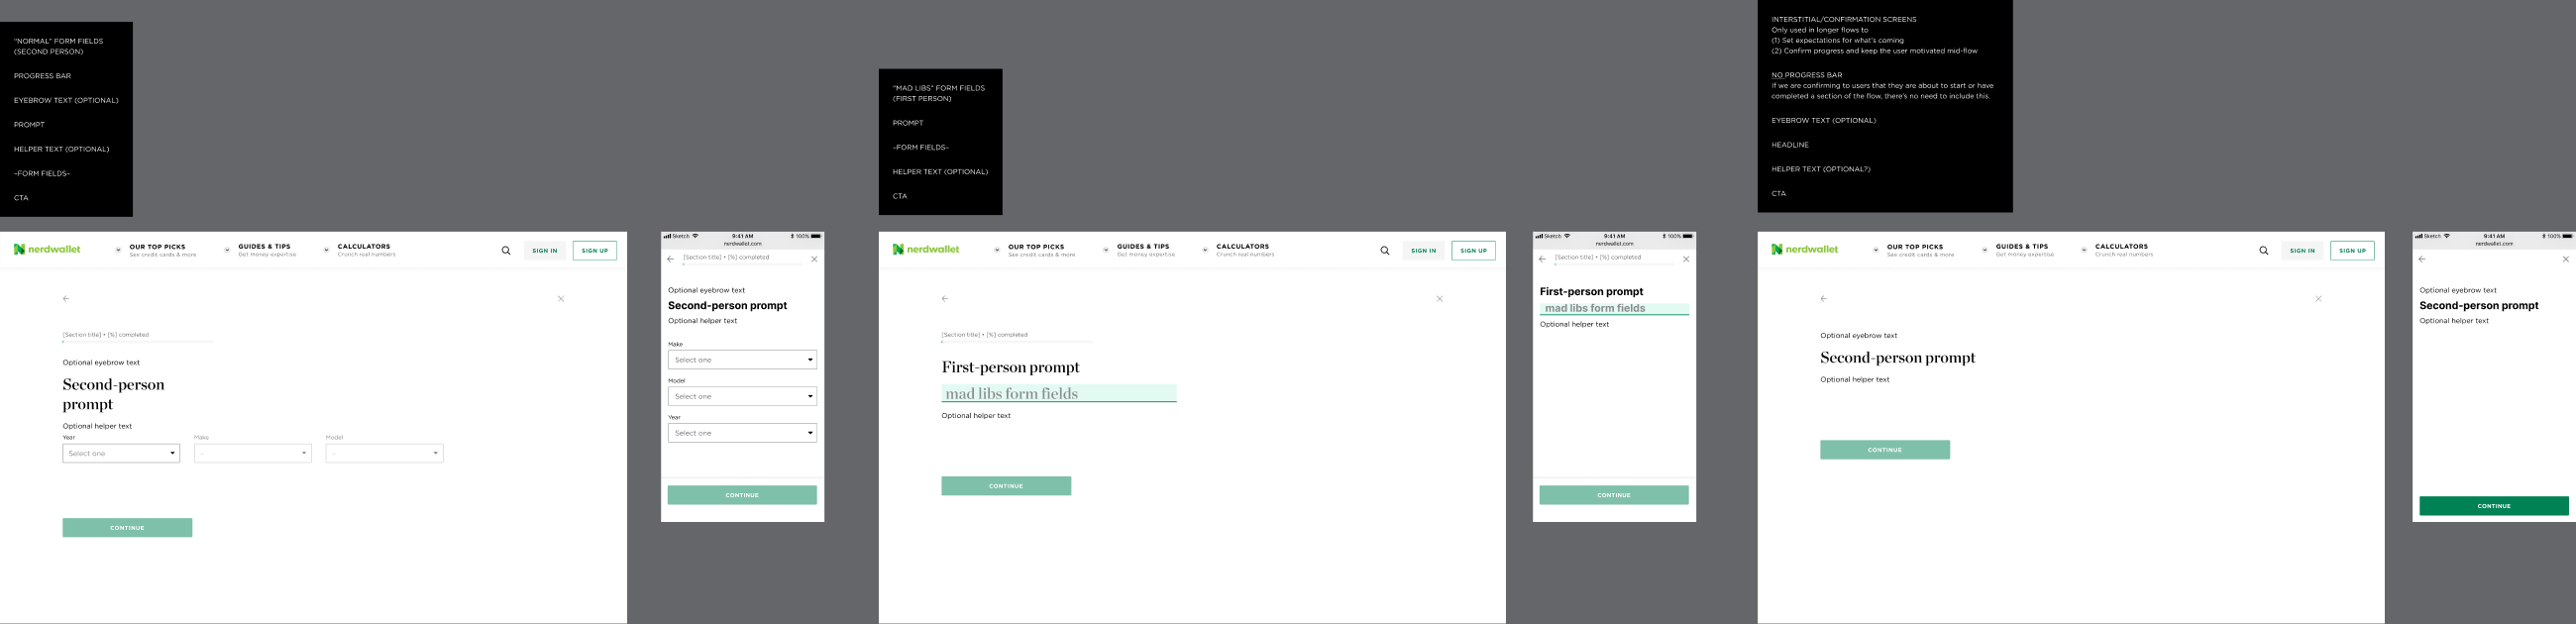Screen dimensions: 2576x624
Task: Click the nerdwallet logo on the desktop page with Year dropdown
Action: 47,249
